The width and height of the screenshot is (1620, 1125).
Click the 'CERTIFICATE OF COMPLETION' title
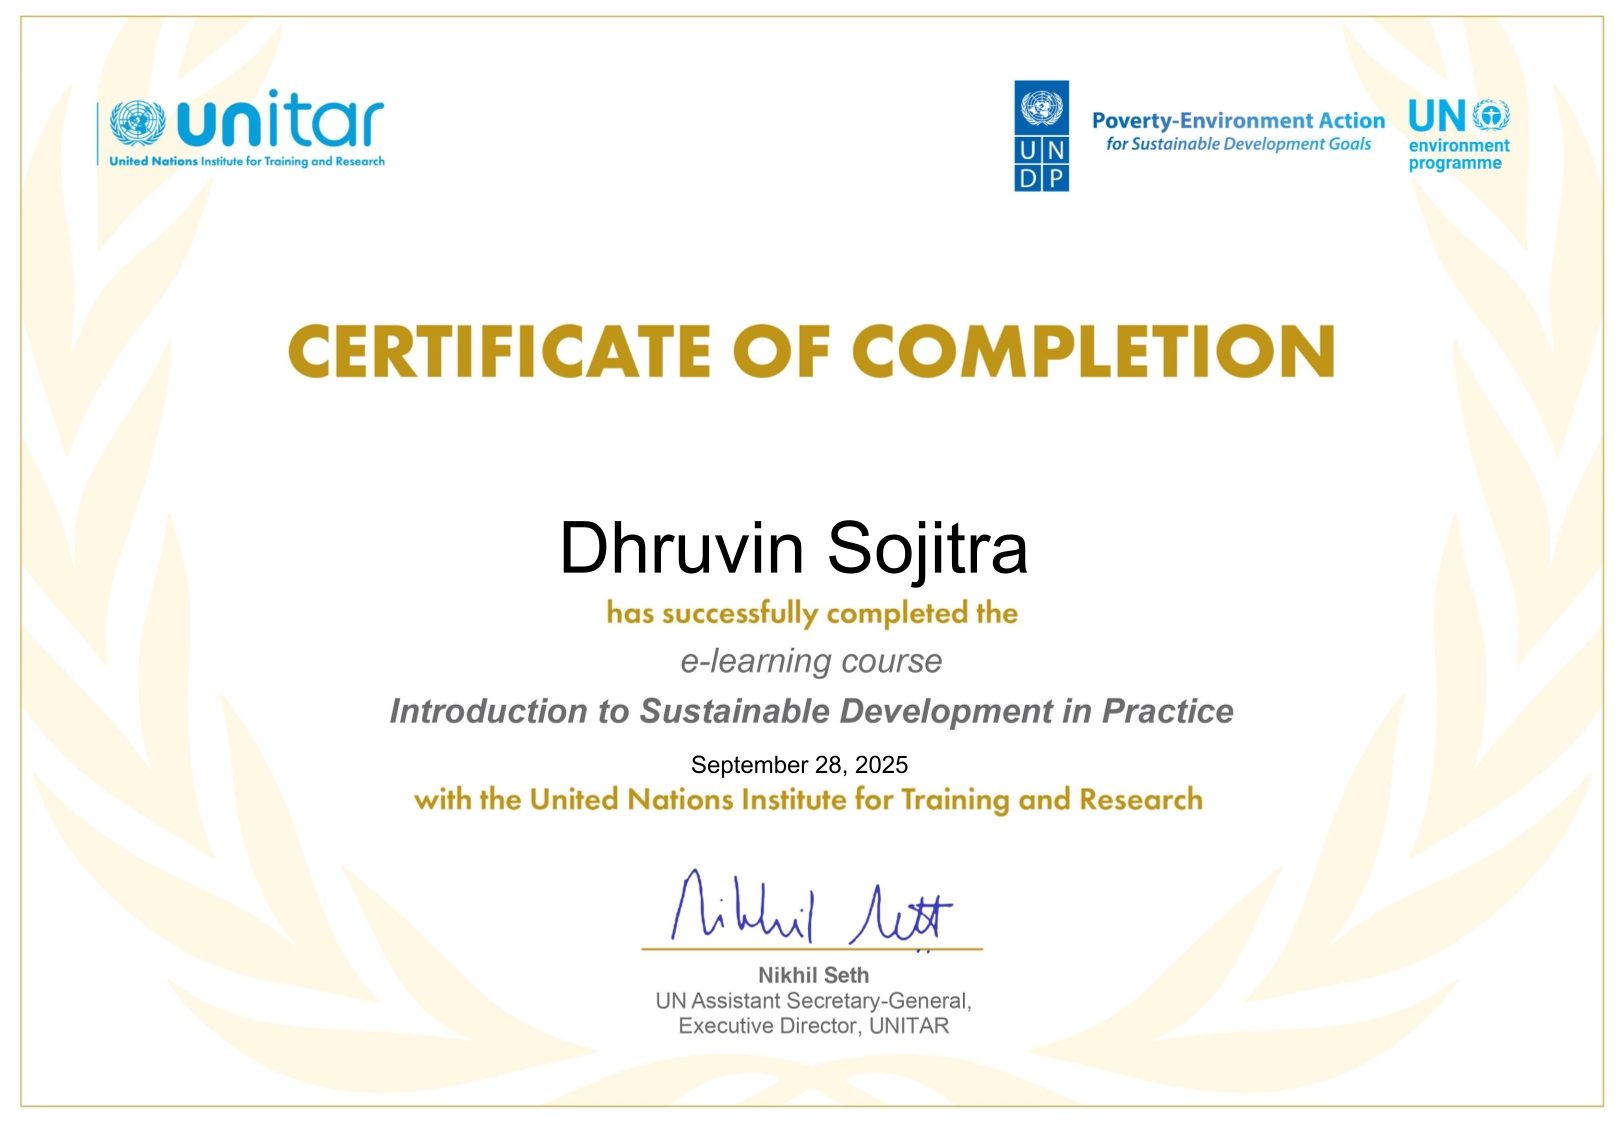point(811,351)
